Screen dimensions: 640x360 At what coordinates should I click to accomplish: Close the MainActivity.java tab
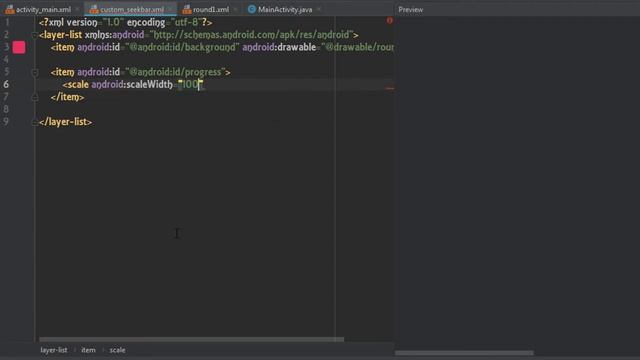[x=319, y=9]
